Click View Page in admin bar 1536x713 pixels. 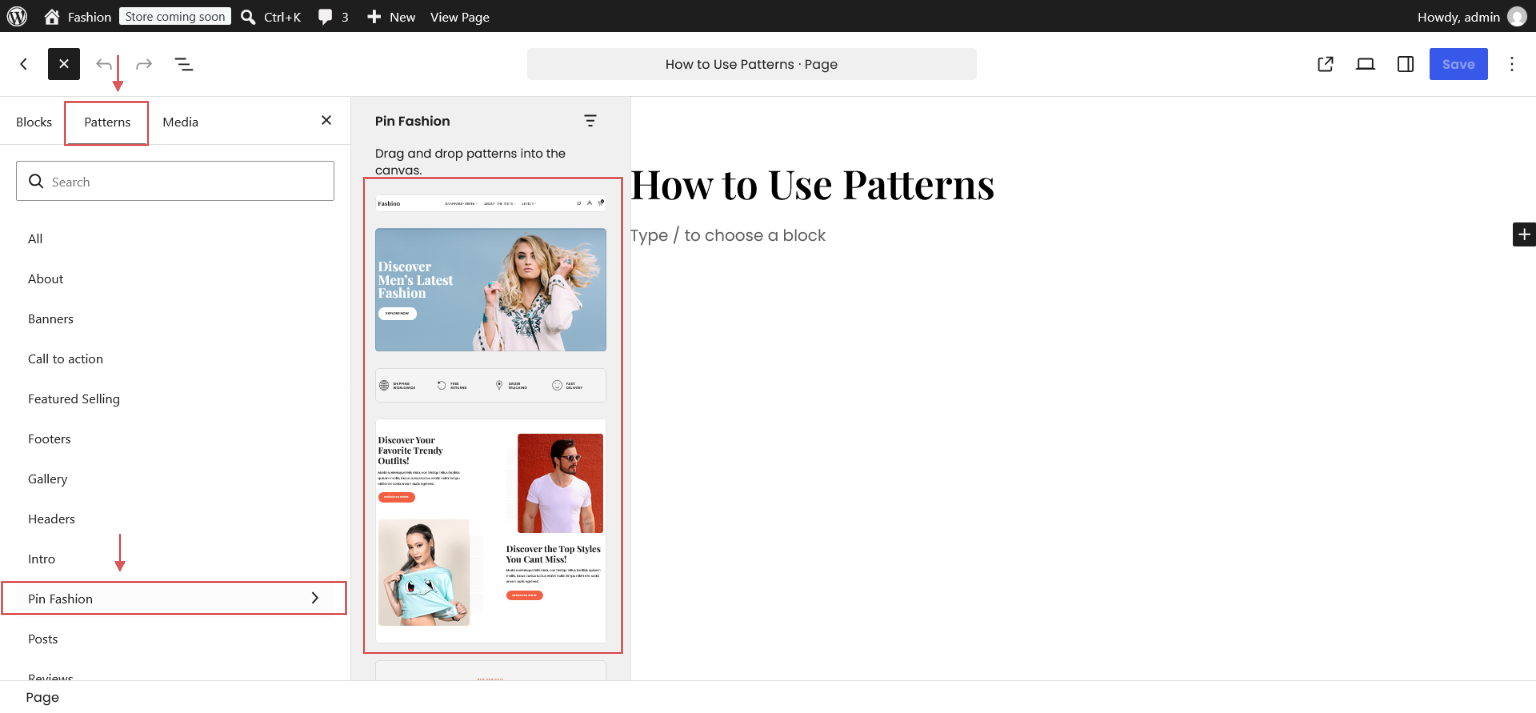coord(460,17)
